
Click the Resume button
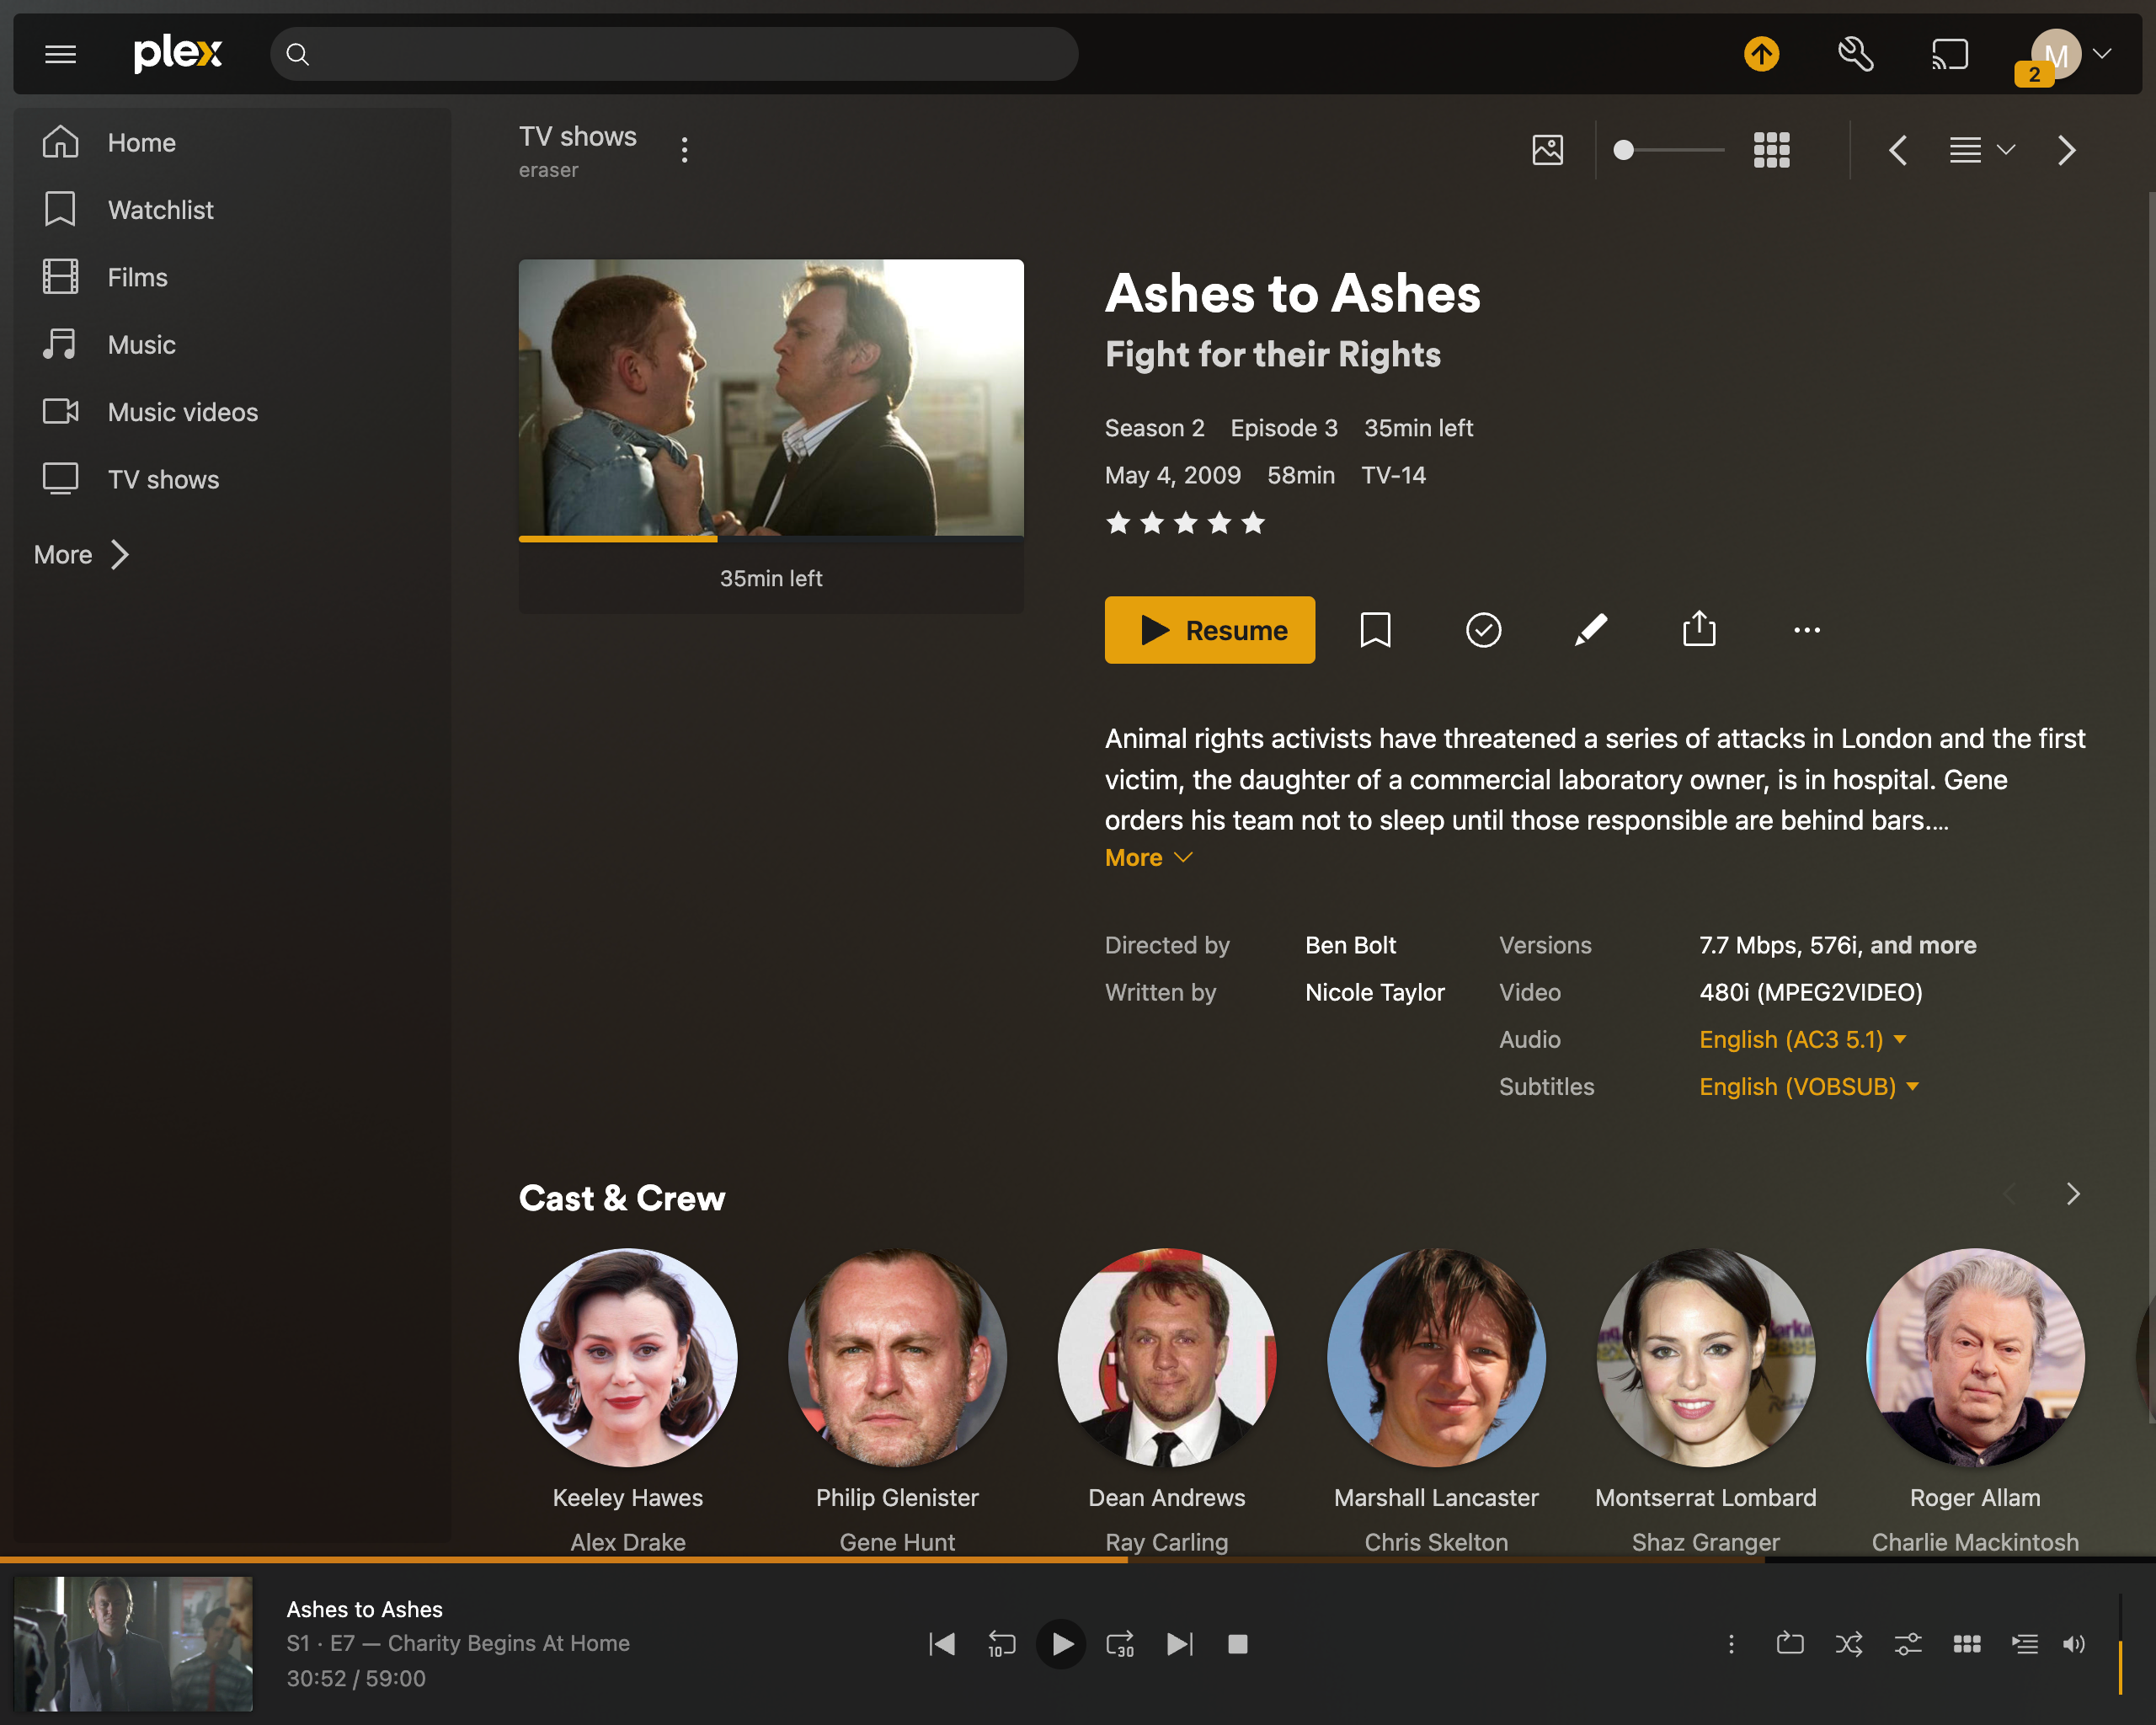(1209, 630)
